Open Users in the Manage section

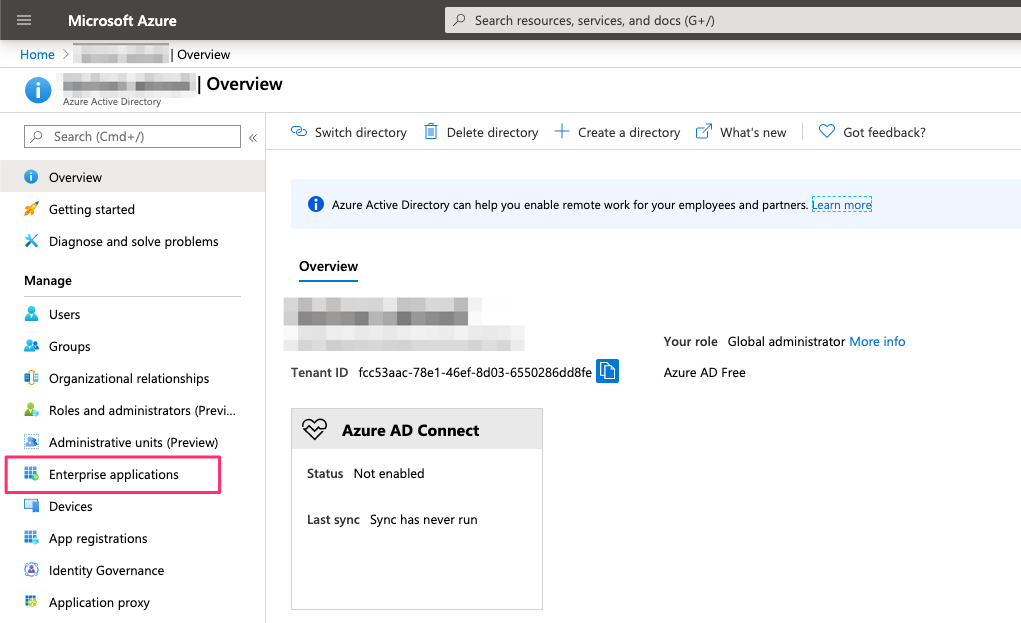click(64, 314)
